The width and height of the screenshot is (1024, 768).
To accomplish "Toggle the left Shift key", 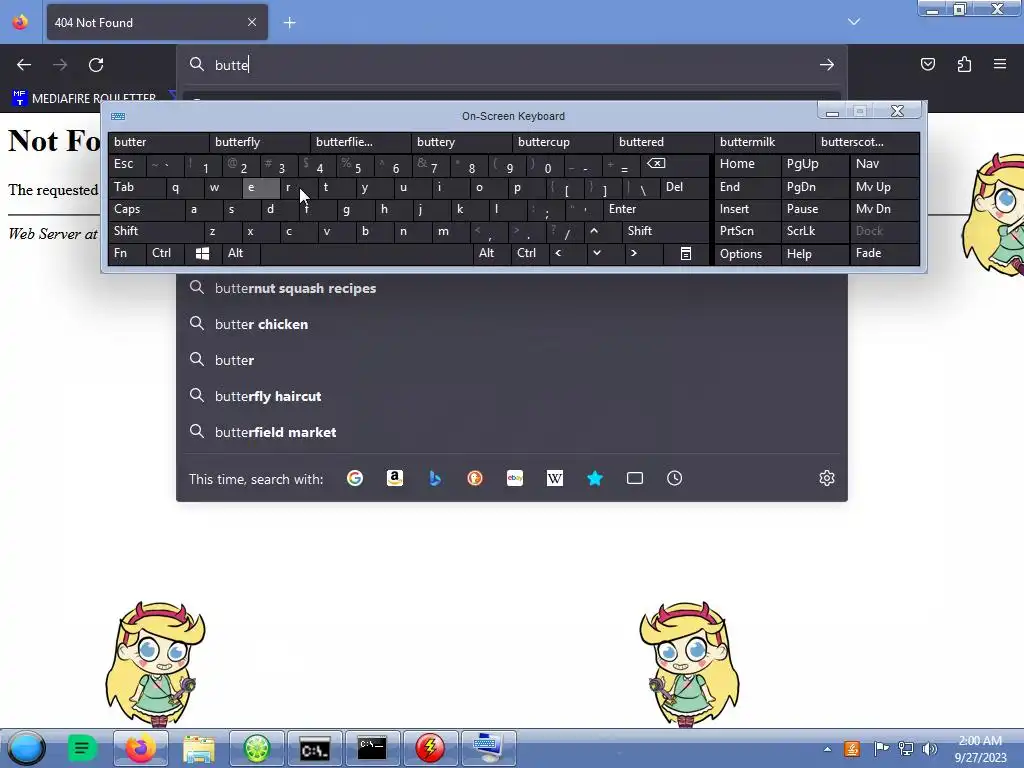I will (155, 231).
